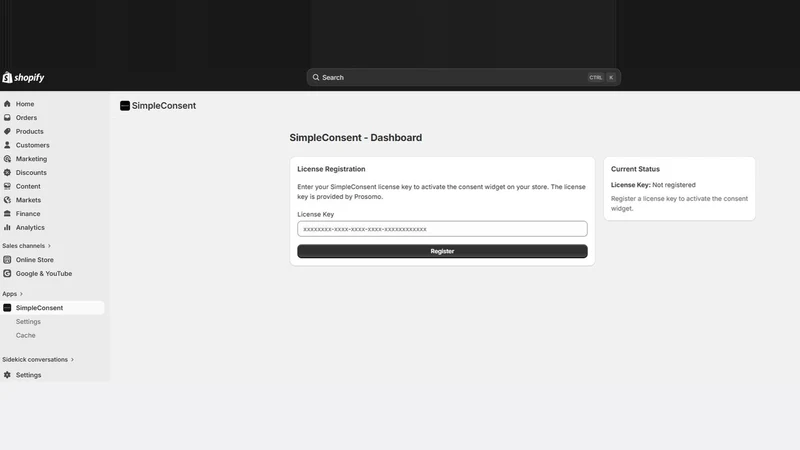Screen dimensions: 800x450
Task: Click the License Key input field
Action: [x=442, y=229]
